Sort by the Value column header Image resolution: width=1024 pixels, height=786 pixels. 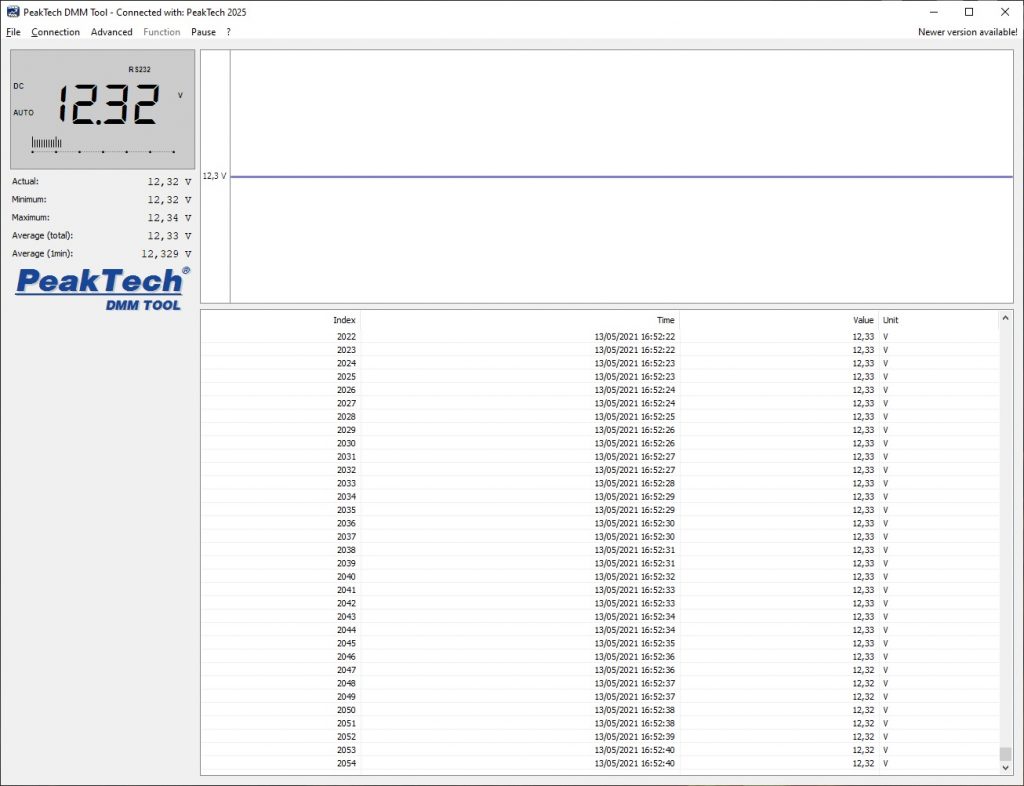(x=863, y=320)
